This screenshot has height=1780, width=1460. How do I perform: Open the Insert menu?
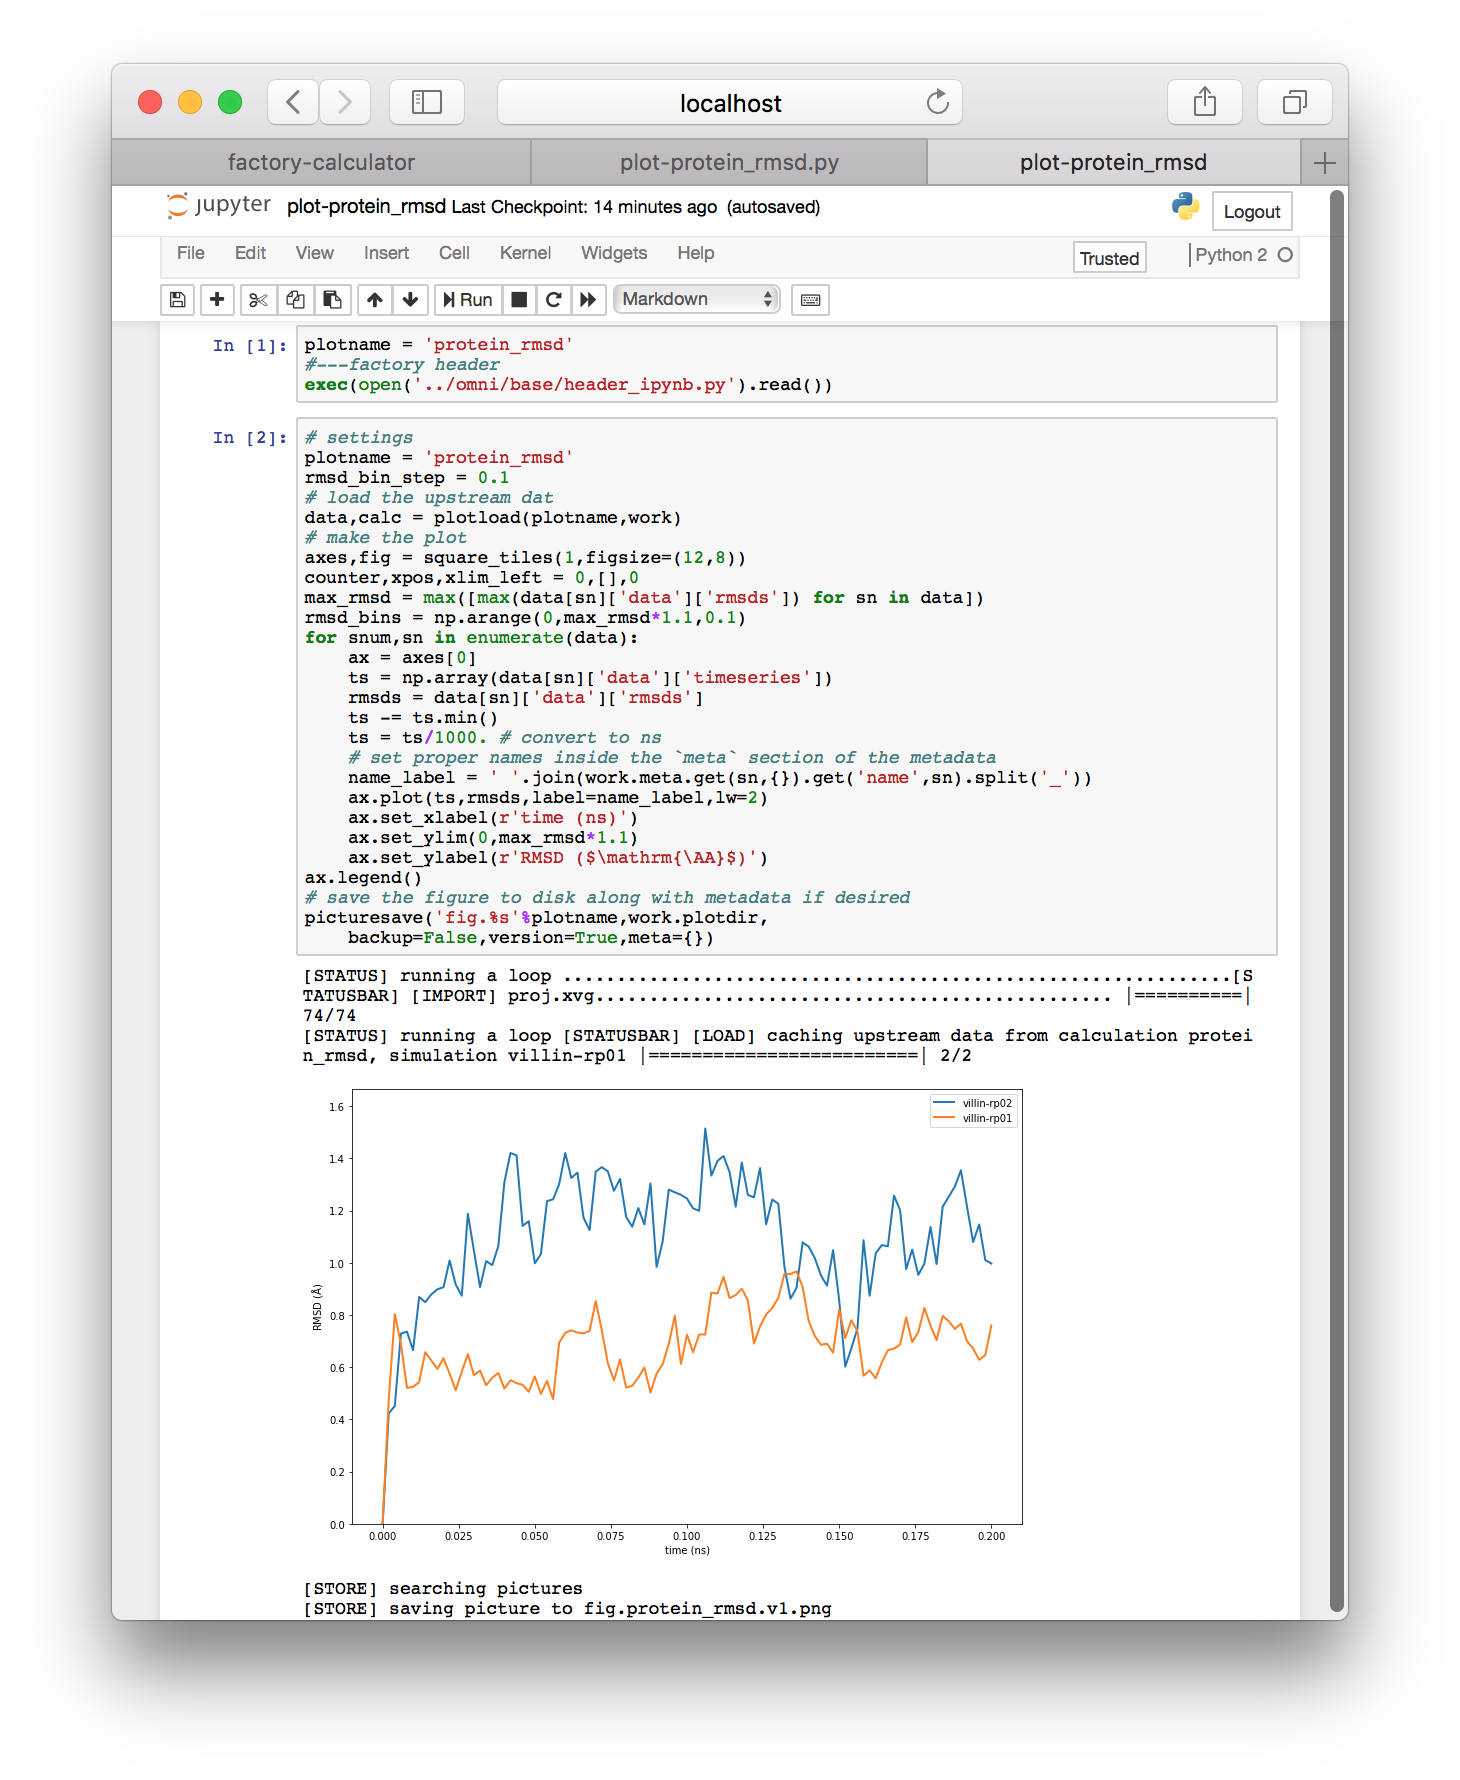tap(386, 253)
